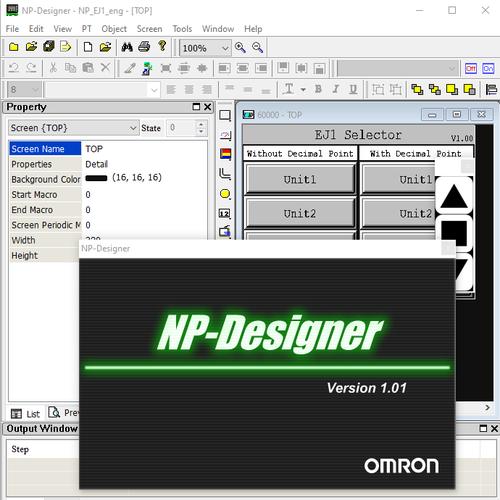Open an existing project with the open-folder icon
The height and width of the screenshot is (500, 500).
[31, 47]
